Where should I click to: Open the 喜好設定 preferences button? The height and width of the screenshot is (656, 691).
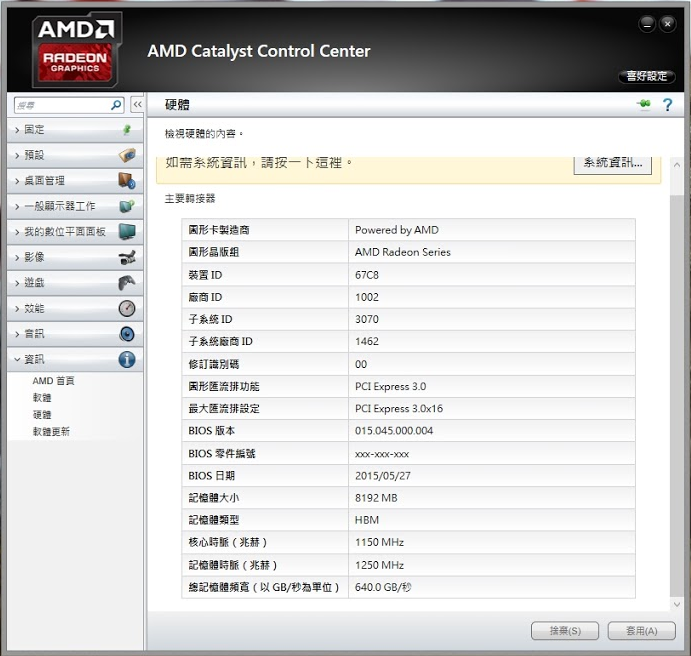[646, 76]
